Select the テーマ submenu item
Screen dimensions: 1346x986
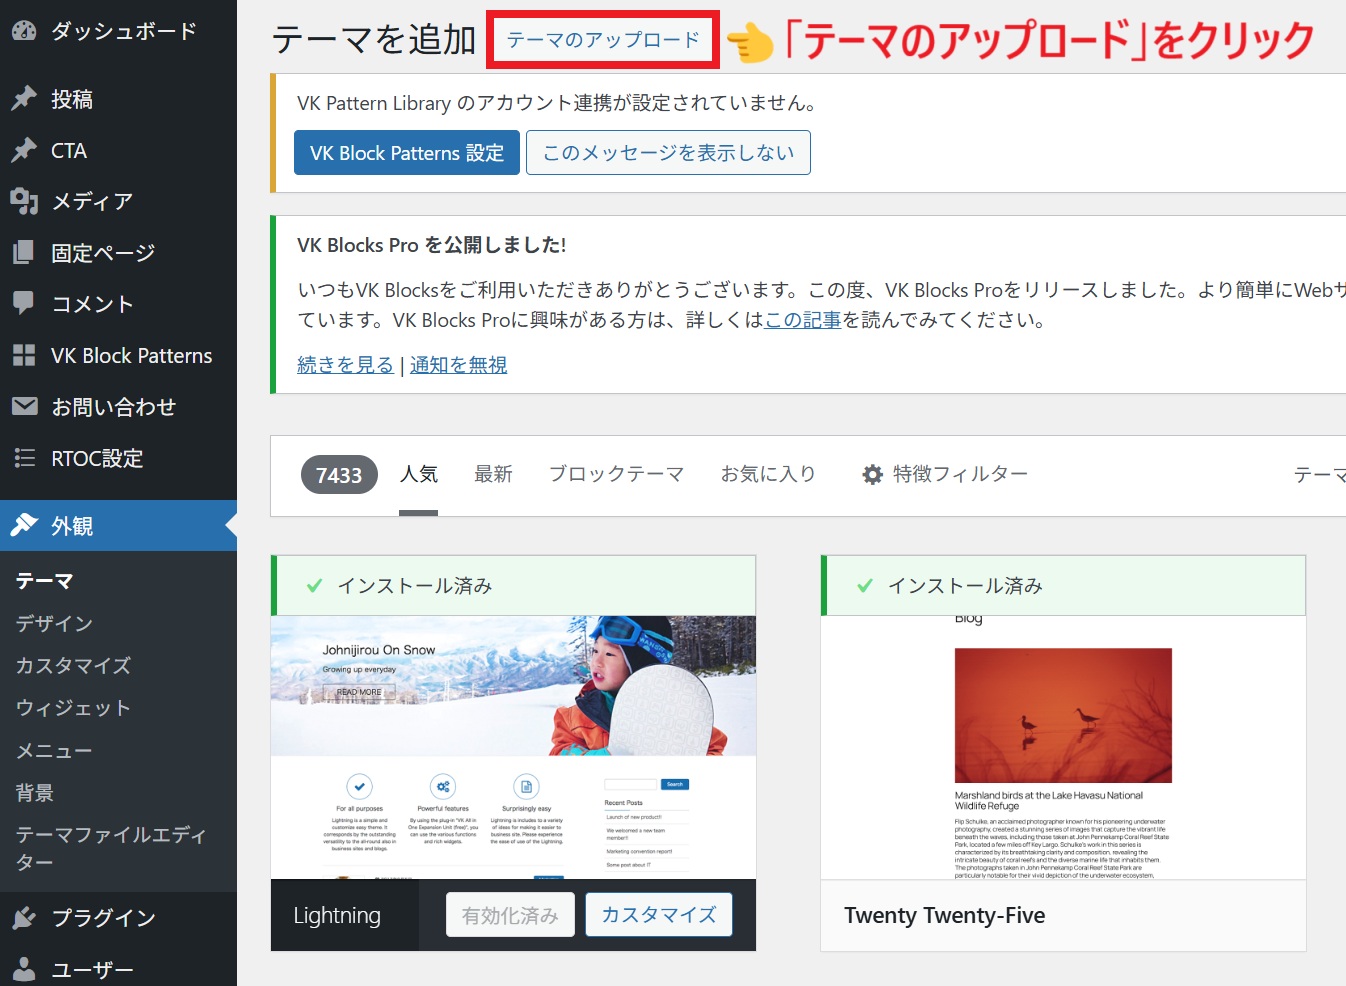tap(44, 581)
